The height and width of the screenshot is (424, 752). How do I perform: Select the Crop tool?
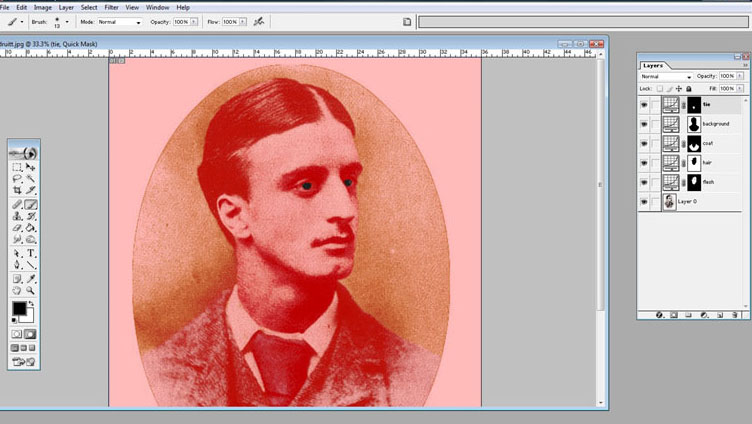pos(17,191)
